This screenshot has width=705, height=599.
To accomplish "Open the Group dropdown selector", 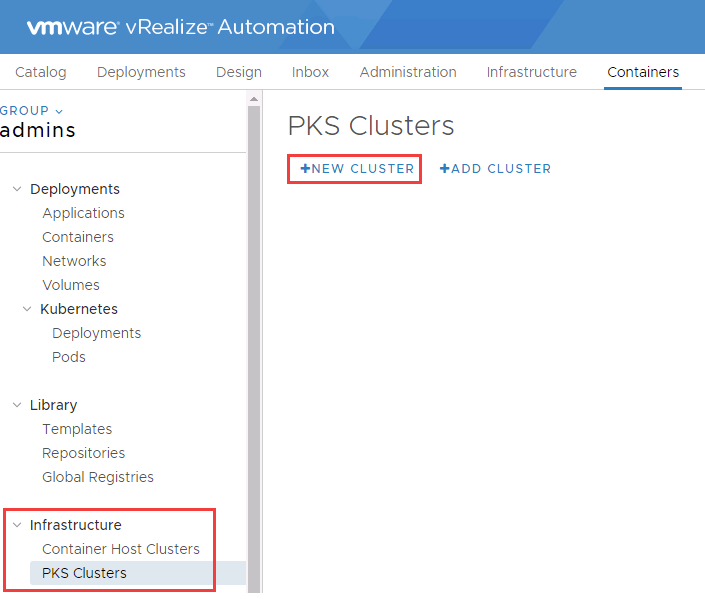I will tap(32, 111).
